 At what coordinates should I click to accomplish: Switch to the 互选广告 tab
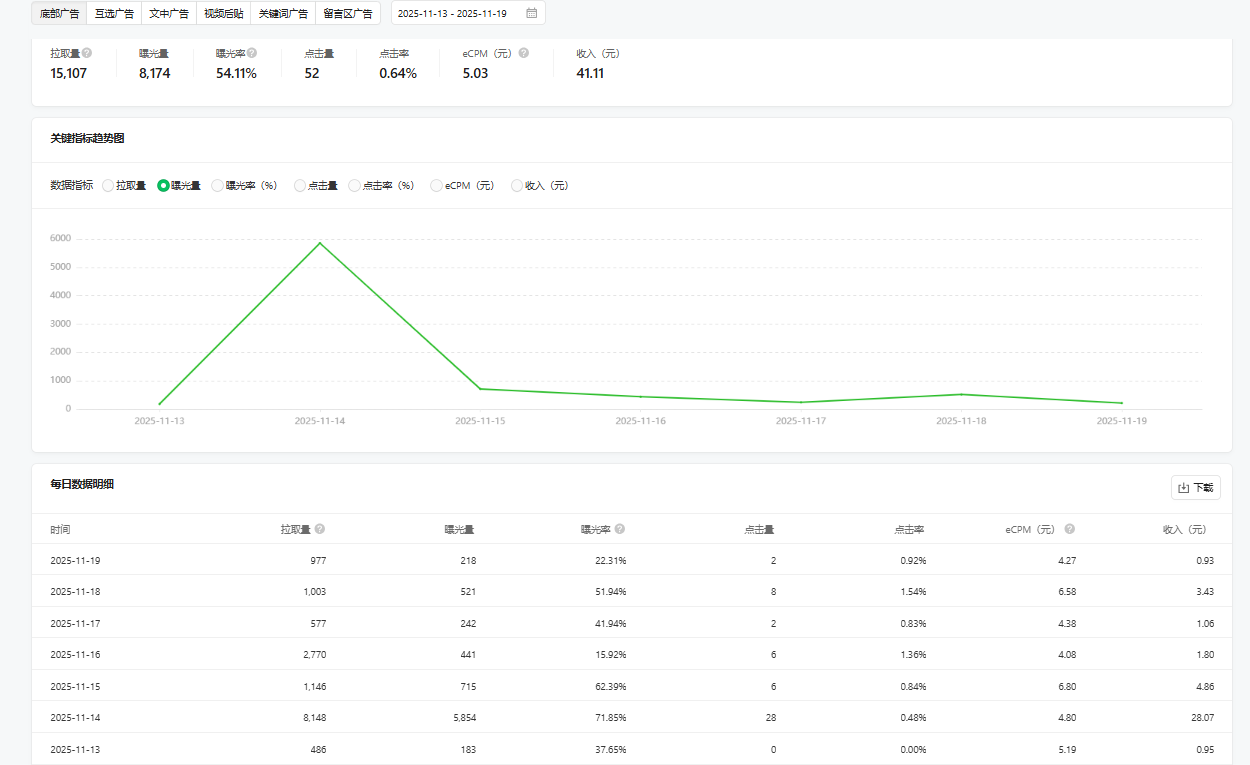pyautogui.click(x=114, y=14)
